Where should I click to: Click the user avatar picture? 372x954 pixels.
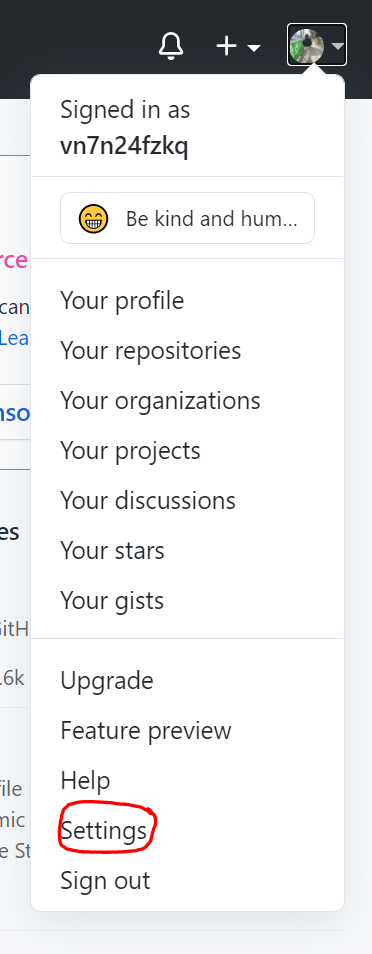coord(307,46)
